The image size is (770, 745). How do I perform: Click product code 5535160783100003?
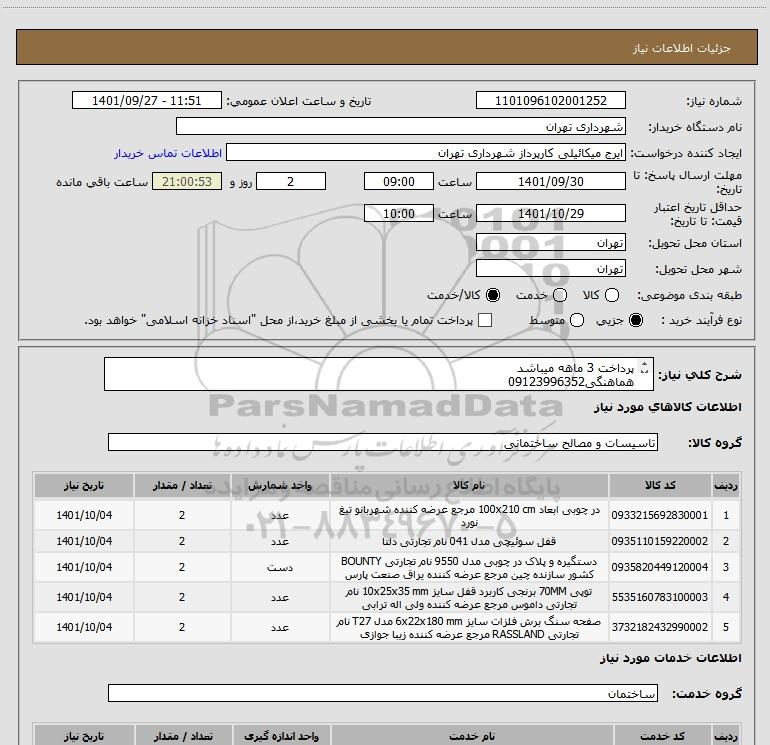point(660,597)
